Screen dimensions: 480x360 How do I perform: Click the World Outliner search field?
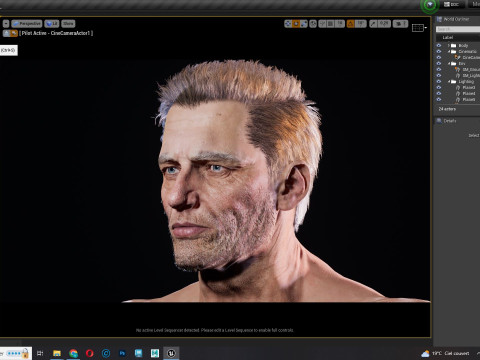458,29
